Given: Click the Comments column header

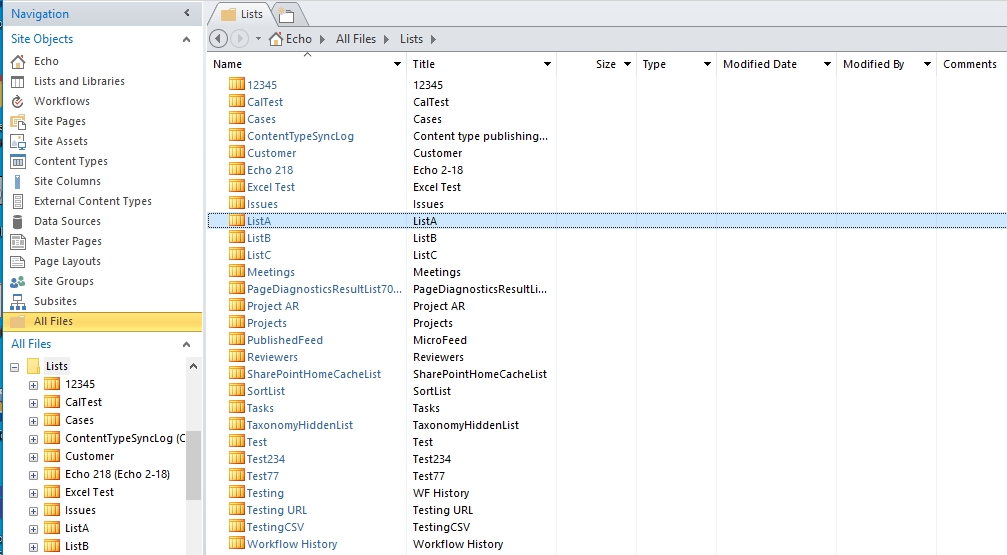Looking at the screenshot, I should [x=970, y=64].
